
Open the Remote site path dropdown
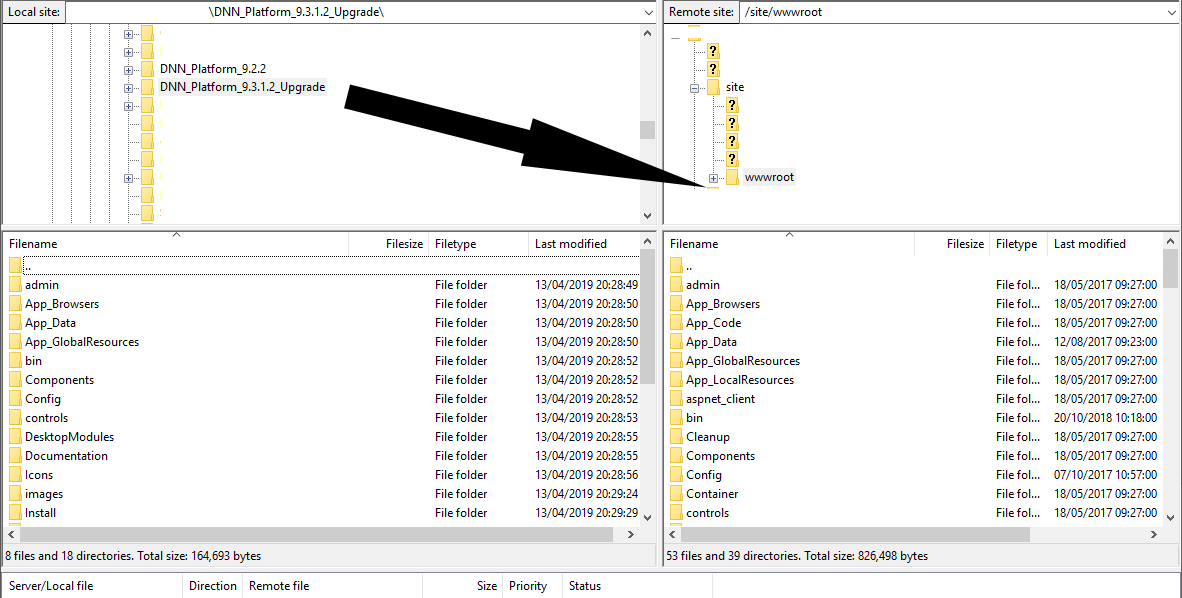[x=1171, y=12]
